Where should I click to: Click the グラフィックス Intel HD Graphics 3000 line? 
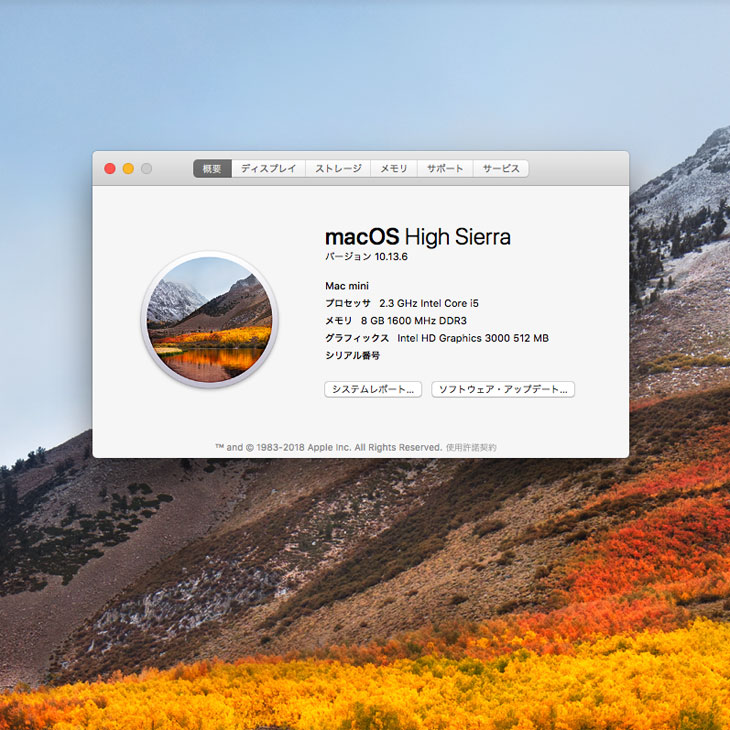[436, 338]
